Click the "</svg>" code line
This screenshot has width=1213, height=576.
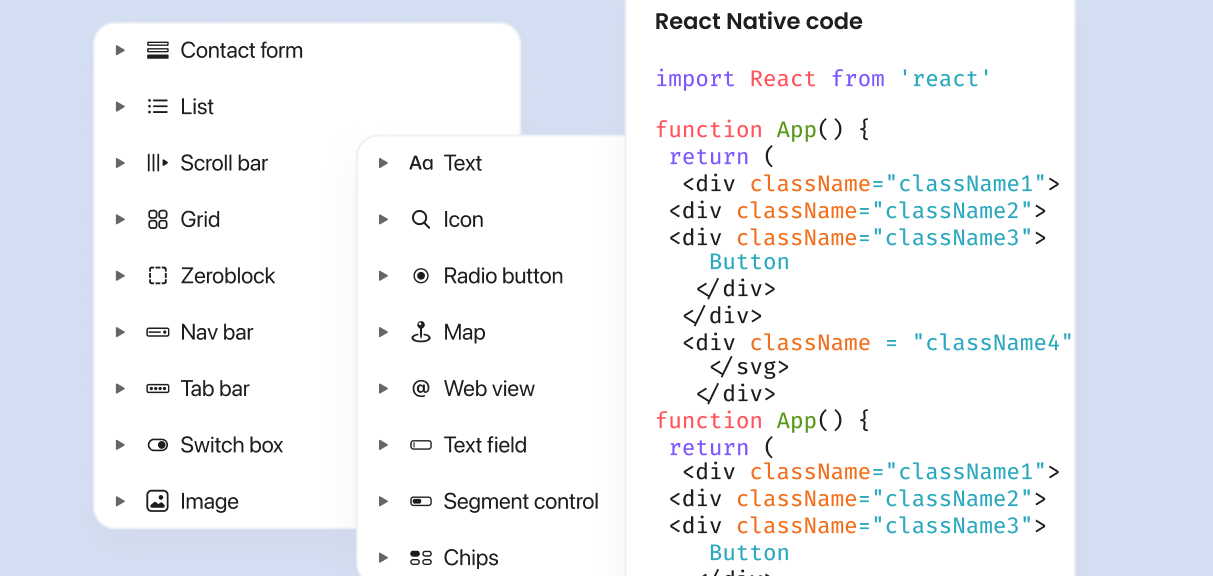[x=749, y=367]
